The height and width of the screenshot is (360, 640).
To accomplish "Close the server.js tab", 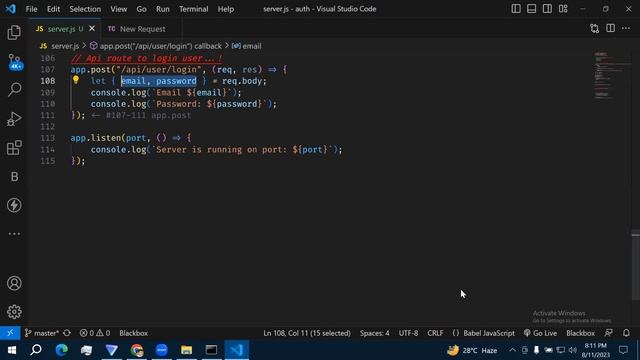I will 92,29.
